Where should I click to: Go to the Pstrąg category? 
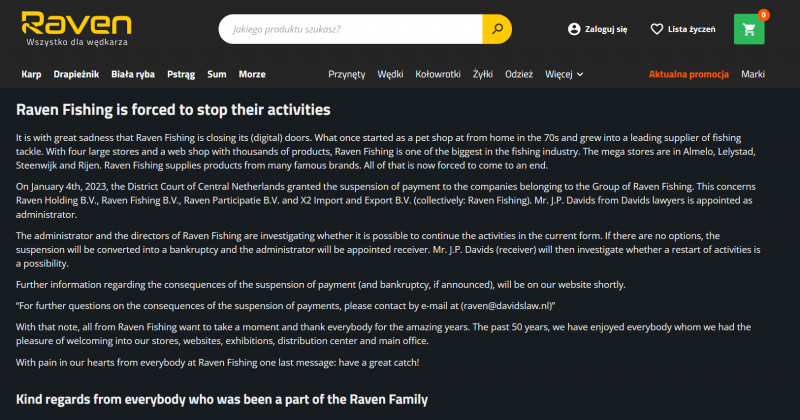coord(181,74)
